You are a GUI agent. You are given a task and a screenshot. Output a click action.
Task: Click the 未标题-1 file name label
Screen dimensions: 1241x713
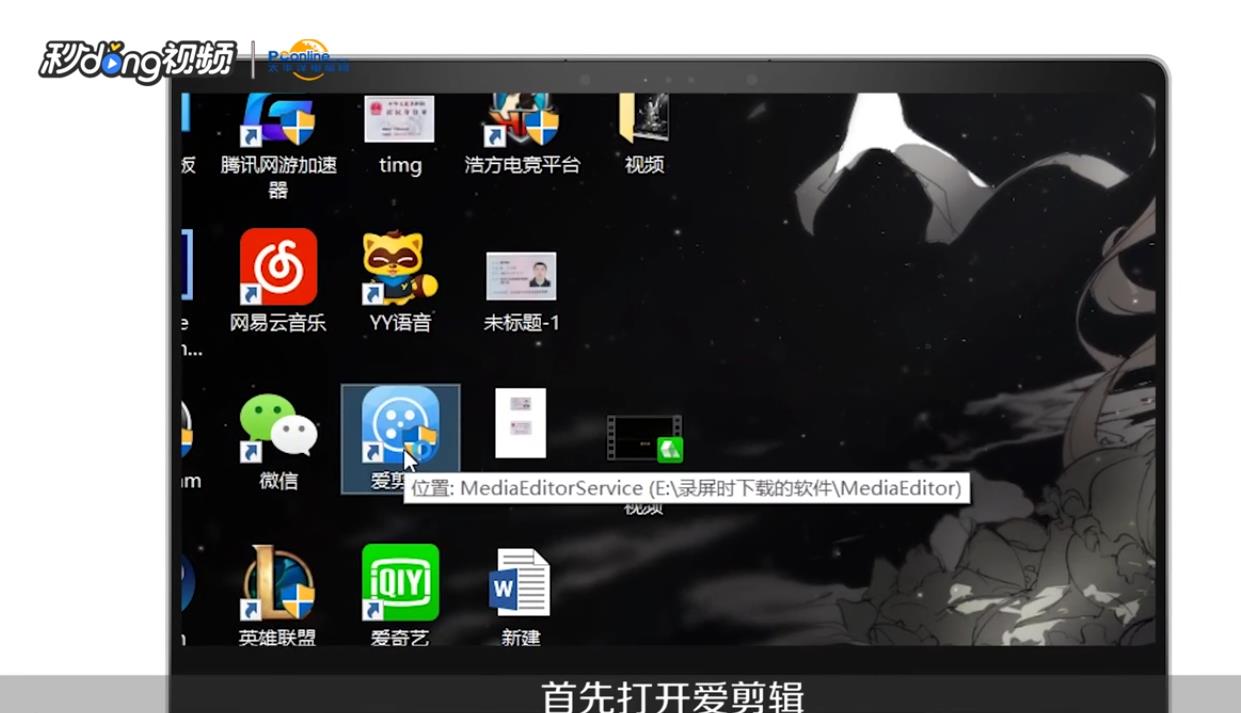point(521,322)
